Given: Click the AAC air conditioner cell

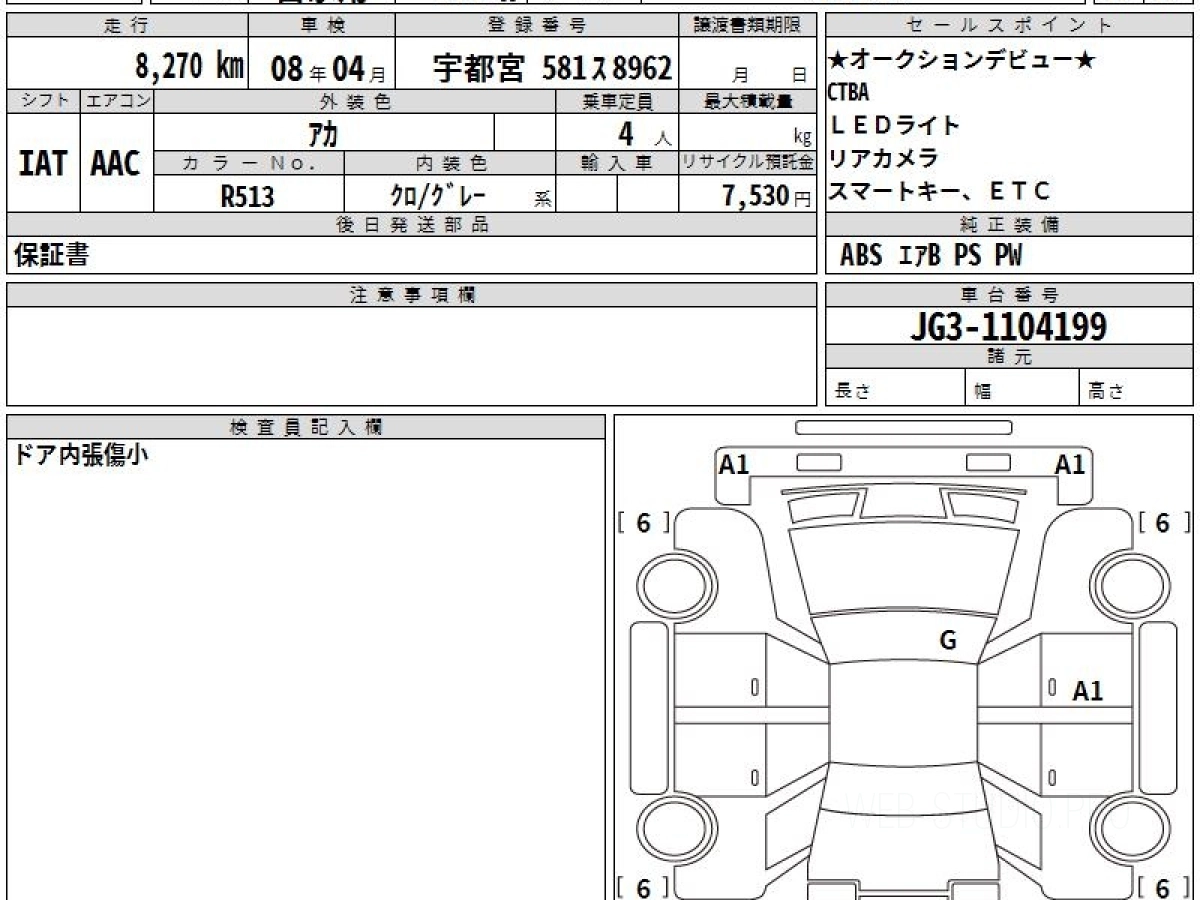Looking at the screenshot, I should click(116, 163).
